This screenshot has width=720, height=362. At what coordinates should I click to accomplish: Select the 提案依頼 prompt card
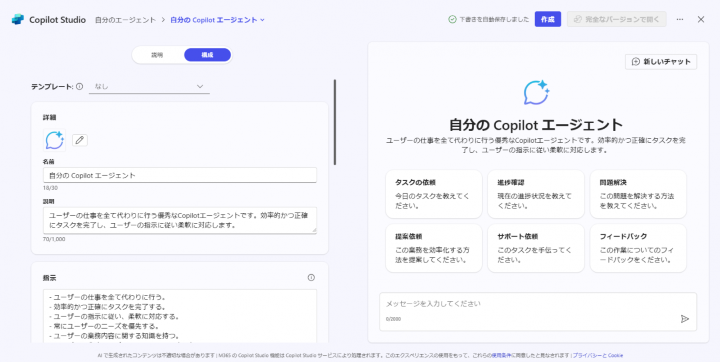(434, 248)
